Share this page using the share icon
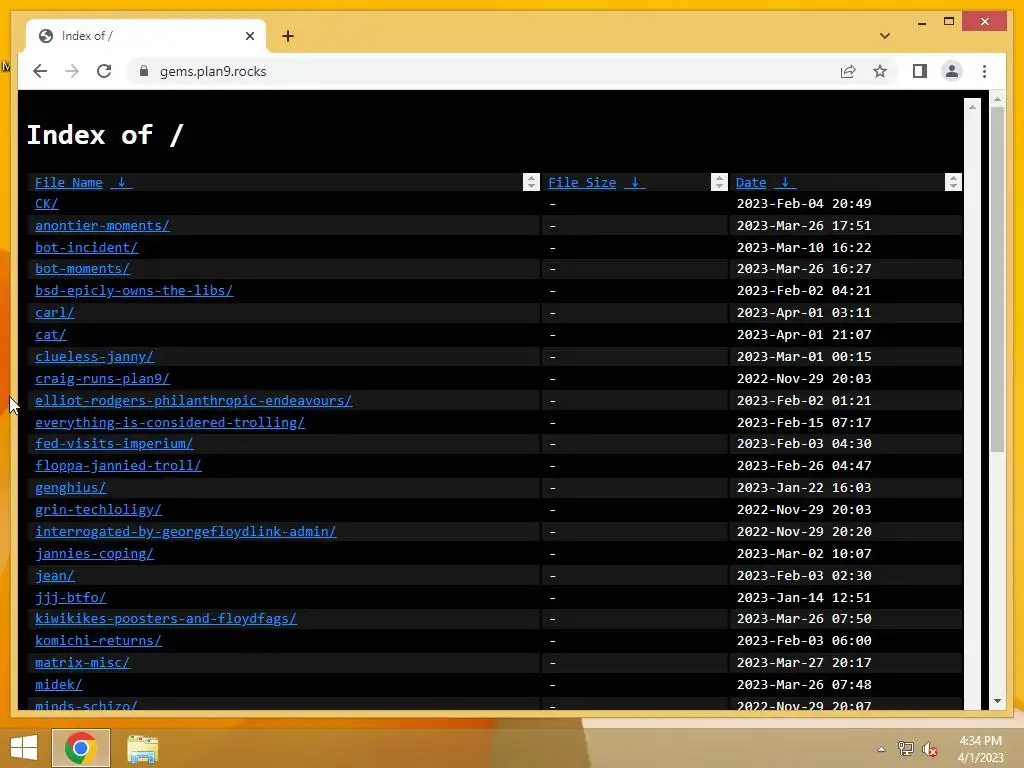This screenshot has height=768, width=1024. [848, 71]
